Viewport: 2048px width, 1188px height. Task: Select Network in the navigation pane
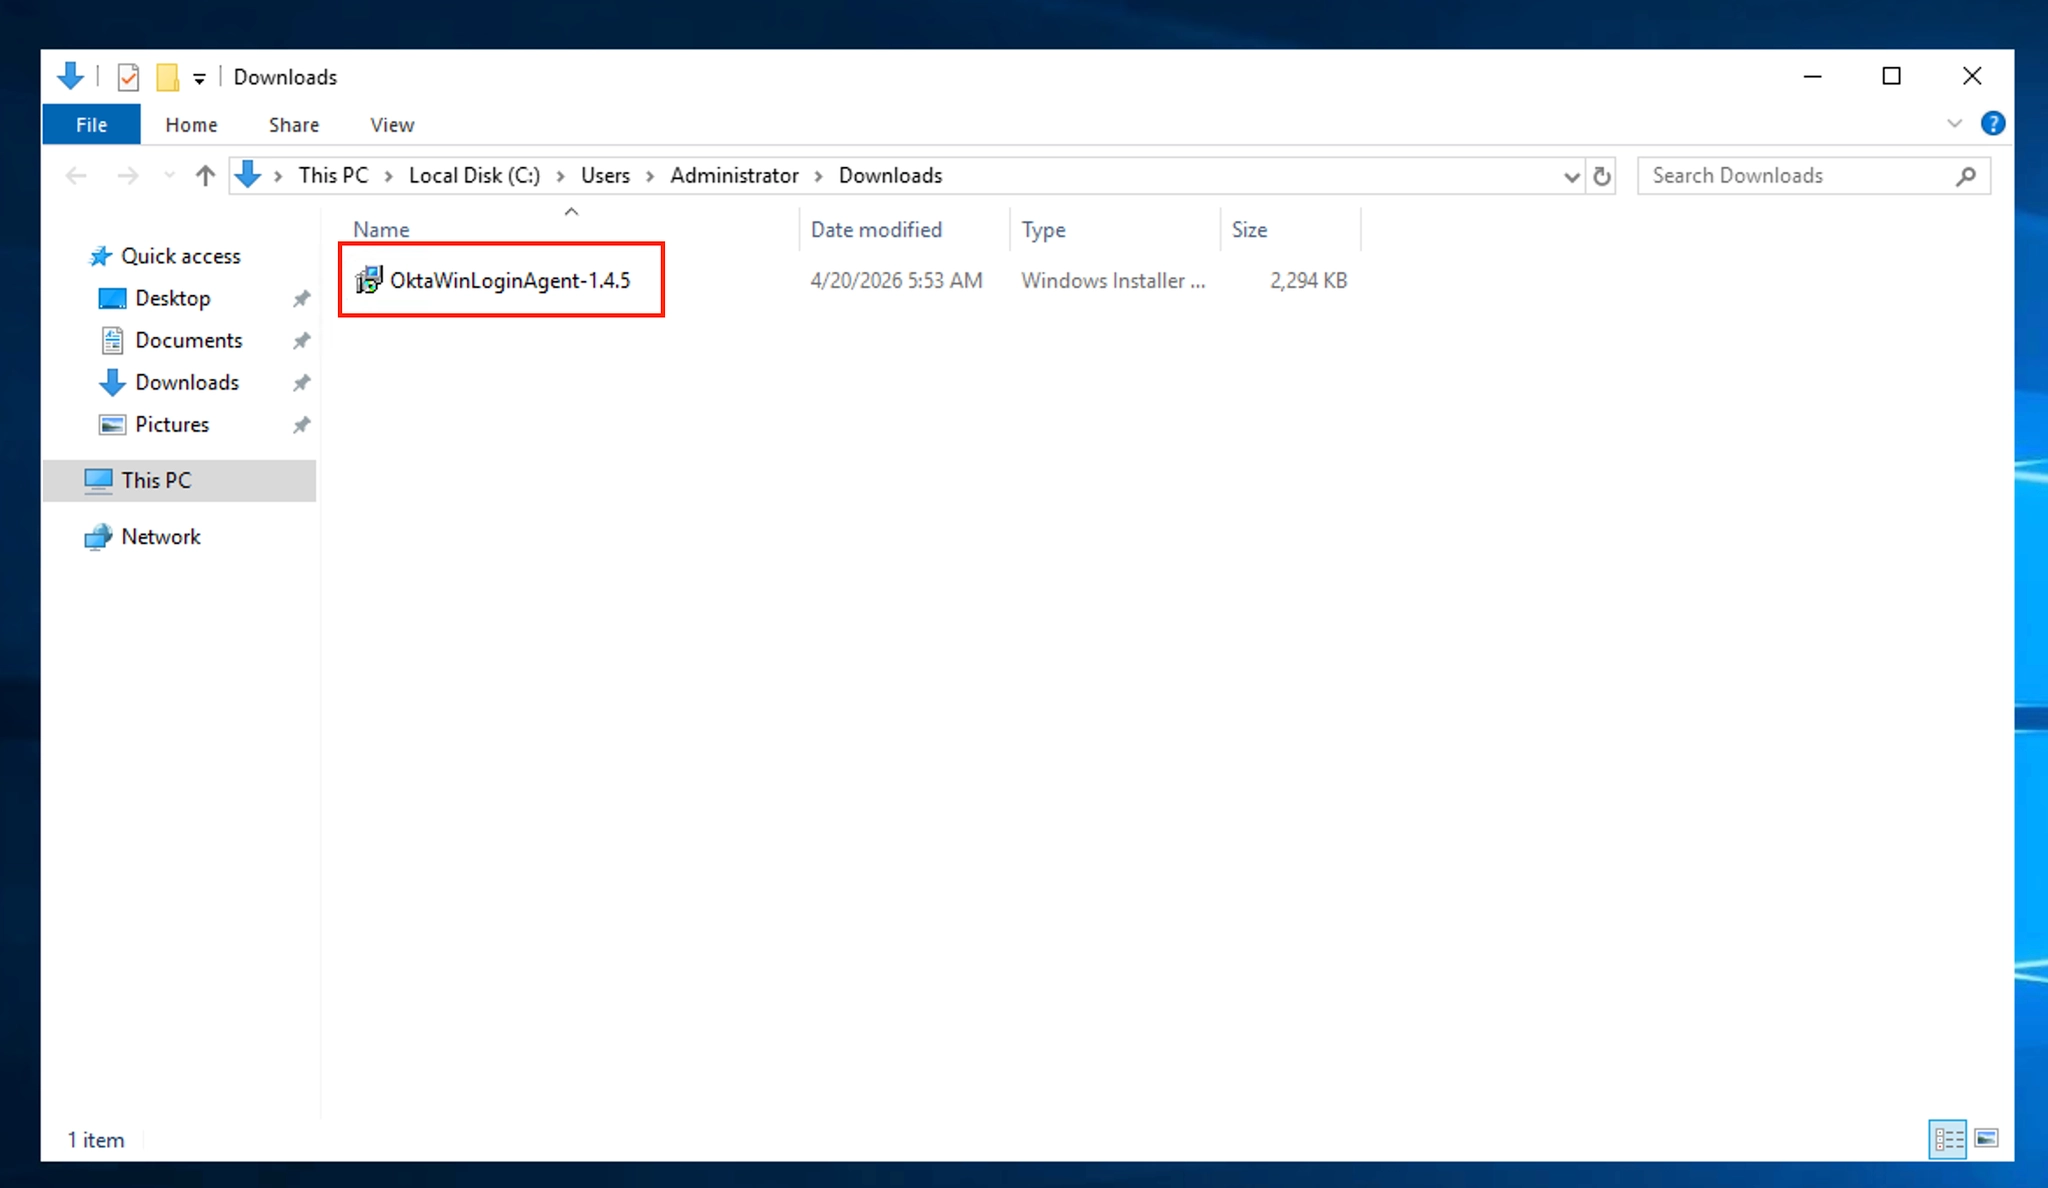click(160, 537)
